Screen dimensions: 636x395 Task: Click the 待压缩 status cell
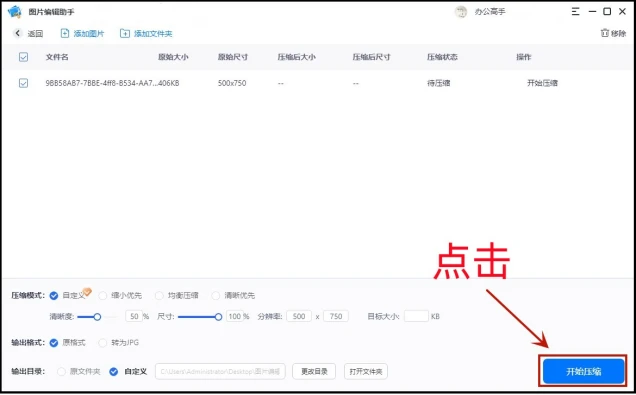tap(438, 83)
